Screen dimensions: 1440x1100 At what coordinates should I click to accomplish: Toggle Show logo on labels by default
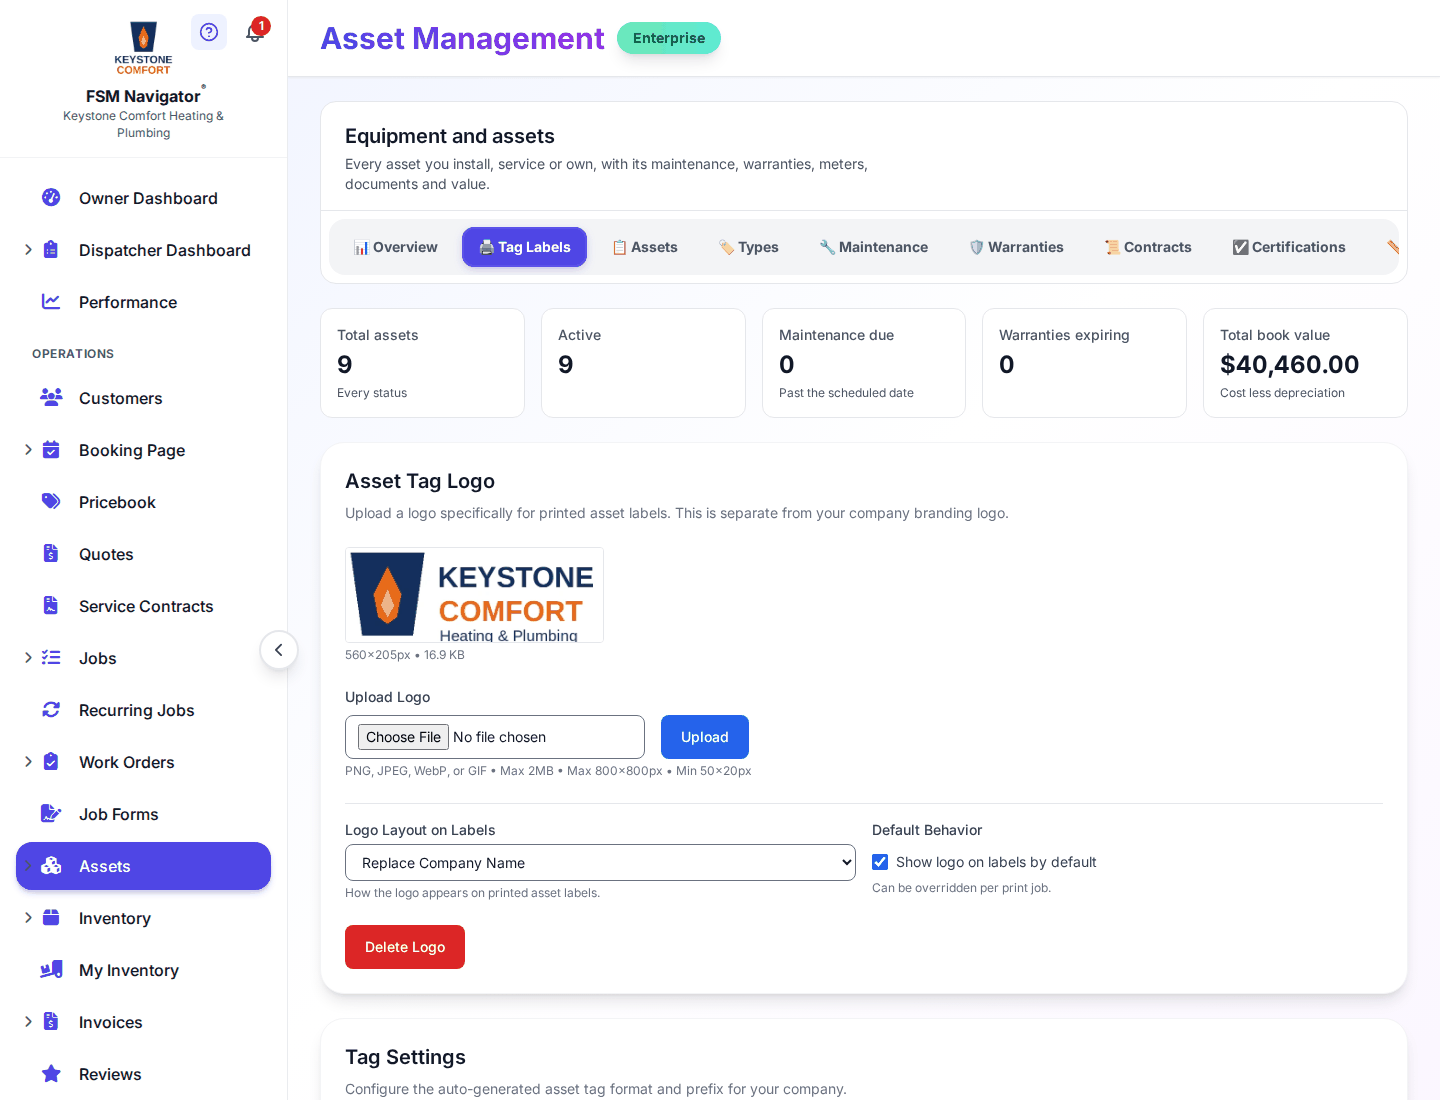coord(880,862)
